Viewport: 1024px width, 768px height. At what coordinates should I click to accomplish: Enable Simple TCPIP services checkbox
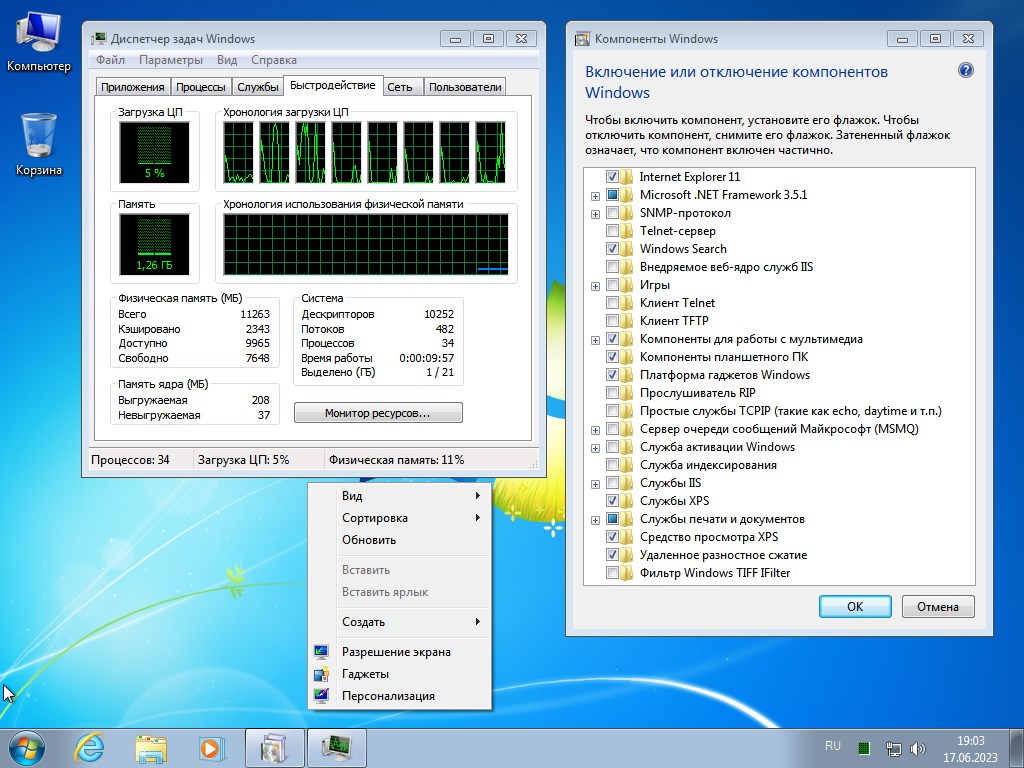[612, 411]
